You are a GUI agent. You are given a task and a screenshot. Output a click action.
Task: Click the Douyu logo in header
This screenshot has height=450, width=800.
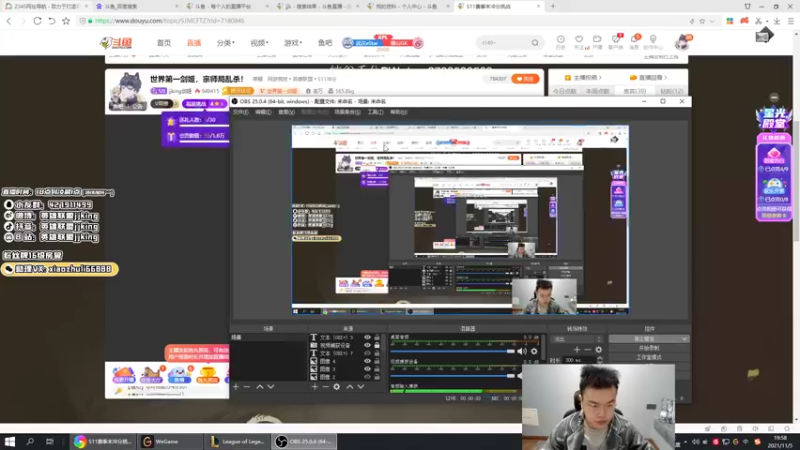click(117, 43)
